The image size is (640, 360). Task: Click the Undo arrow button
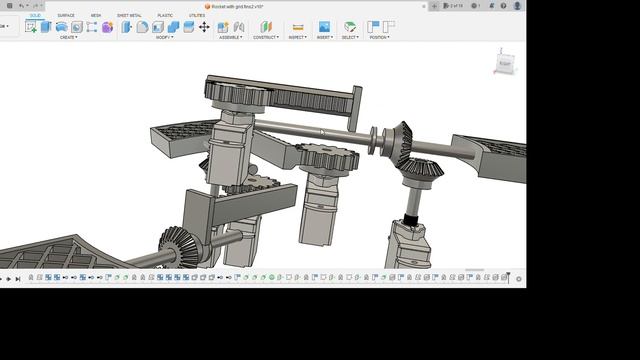[x=22, y=6]
